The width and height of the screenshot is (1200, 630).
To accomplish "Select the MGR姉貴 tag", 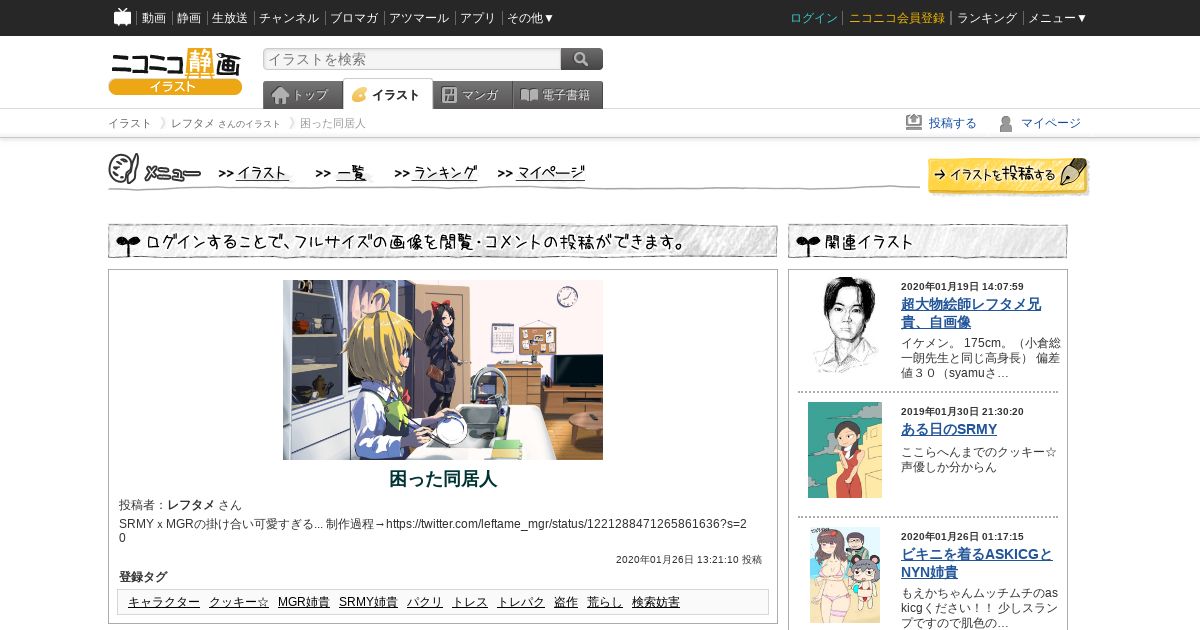I will (x=304, y=602).
